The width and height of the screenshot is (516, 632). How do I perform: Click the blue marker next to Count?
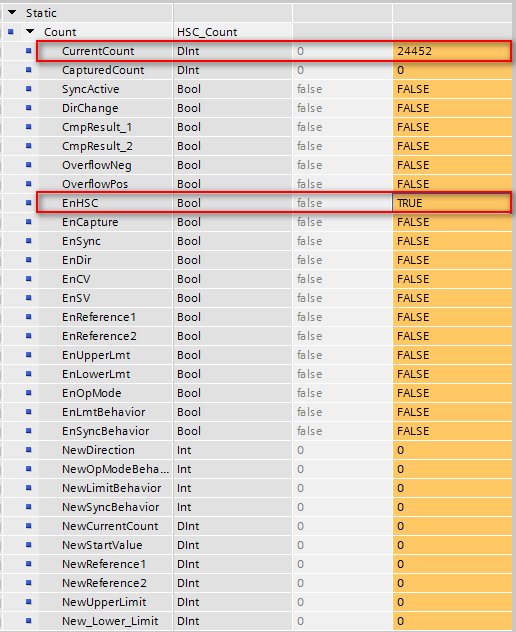(11, 31)
